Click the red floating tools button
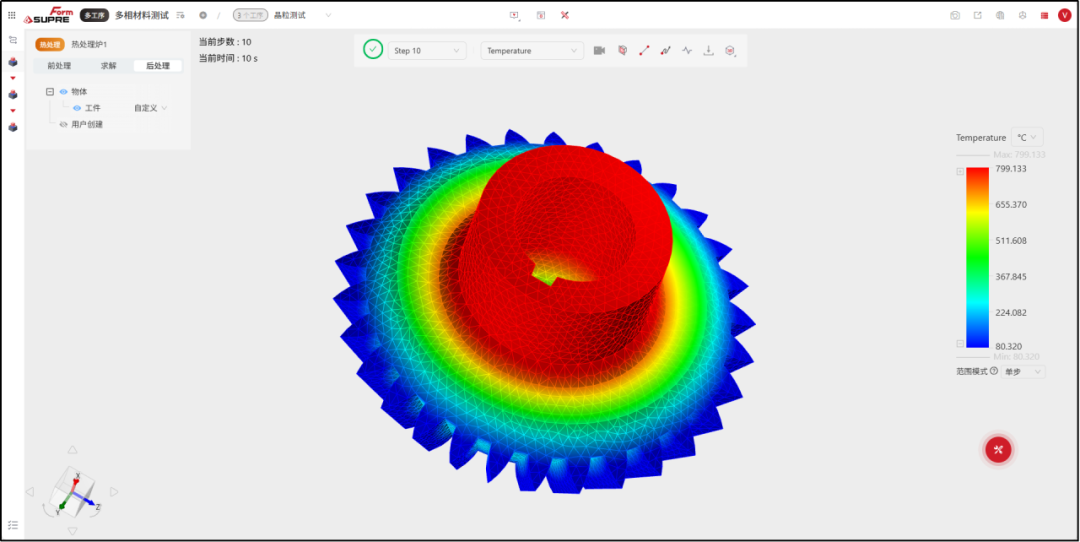 coord(998,450)
